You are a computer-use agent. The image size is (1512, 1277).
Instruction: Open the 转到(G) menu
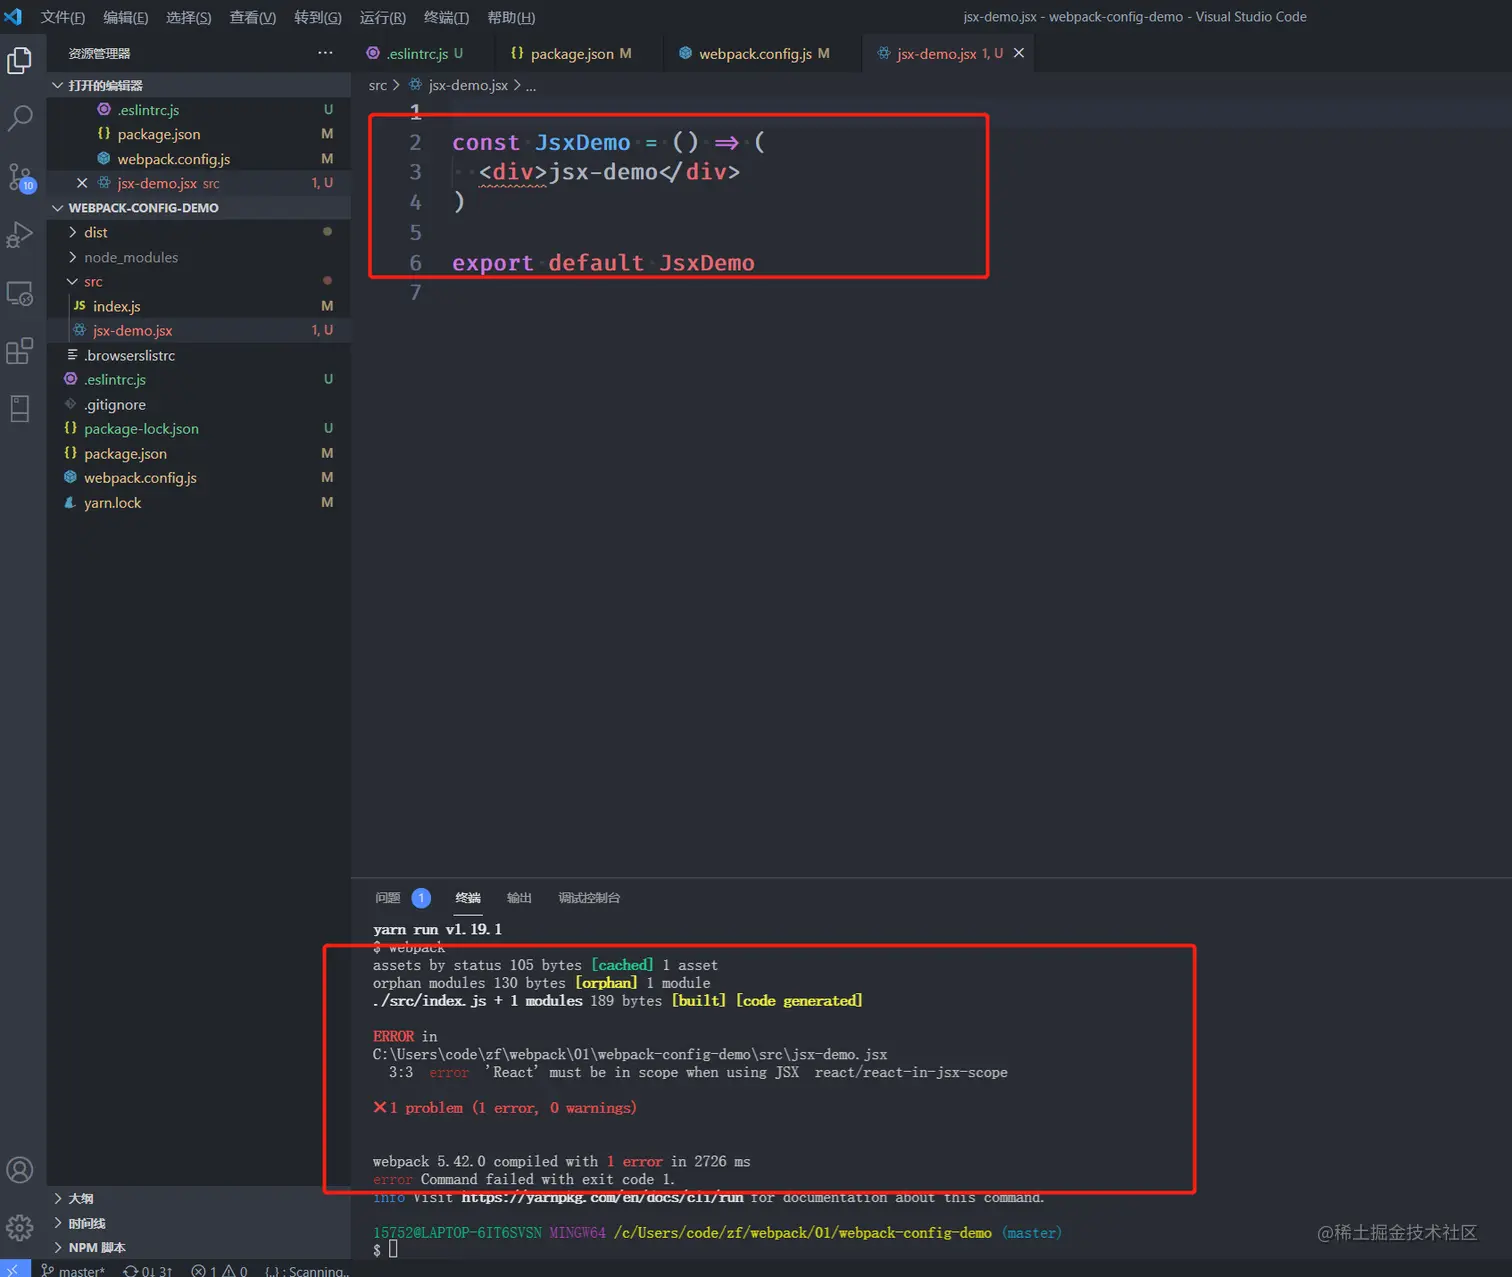point(317,17)
